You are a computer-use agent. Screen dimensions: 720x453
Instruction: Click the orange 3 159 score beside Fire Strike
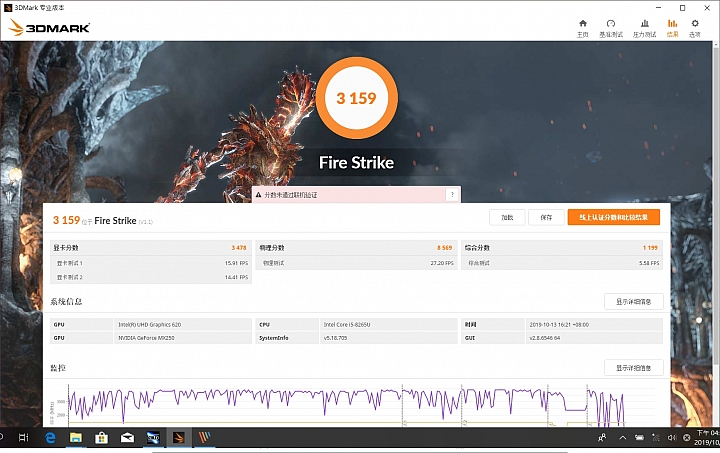(x=67, y=220)
